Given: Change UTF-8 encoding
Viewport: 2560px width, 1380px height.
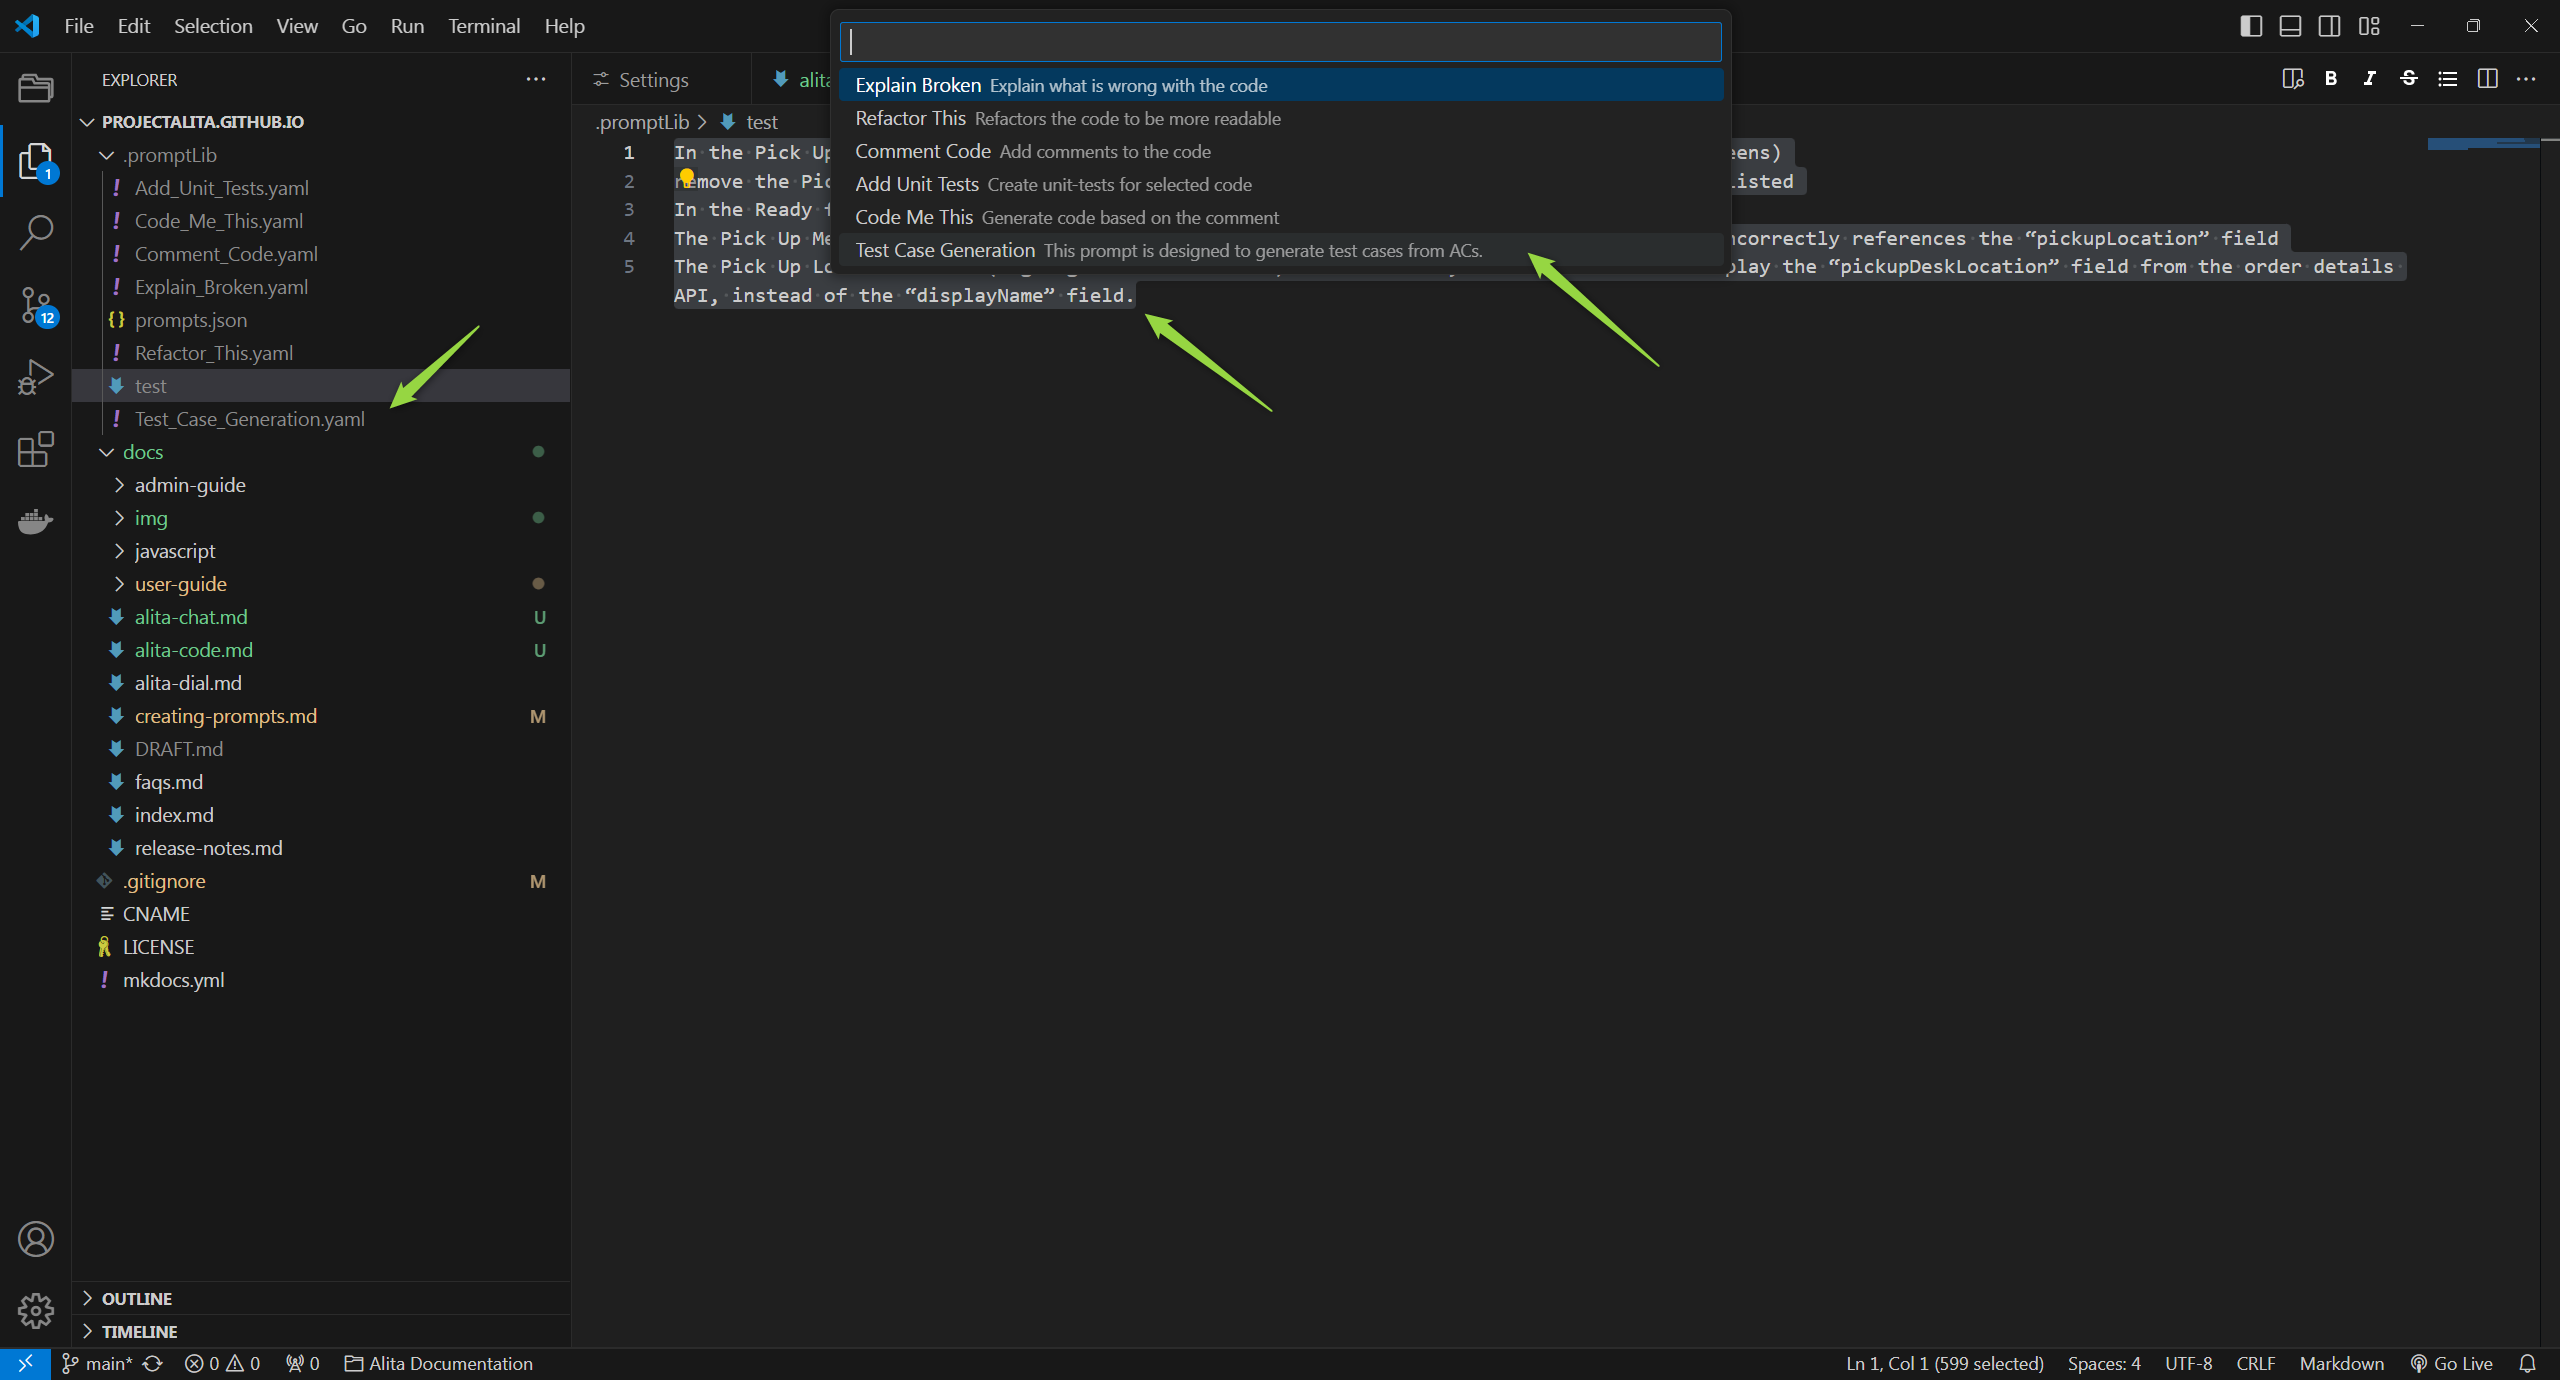Looking at the screenshot, I should point(2188,1363).
